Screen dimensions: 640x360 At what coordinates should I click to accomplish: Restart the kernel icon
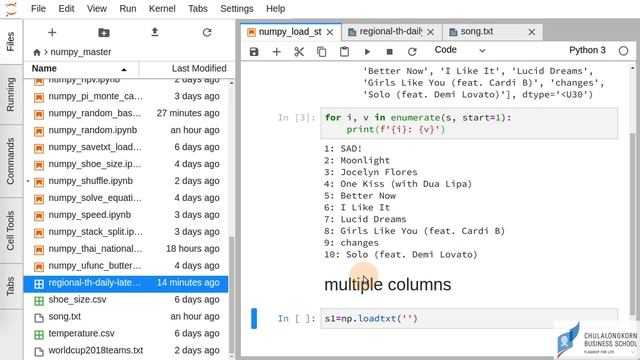point(412,52)
